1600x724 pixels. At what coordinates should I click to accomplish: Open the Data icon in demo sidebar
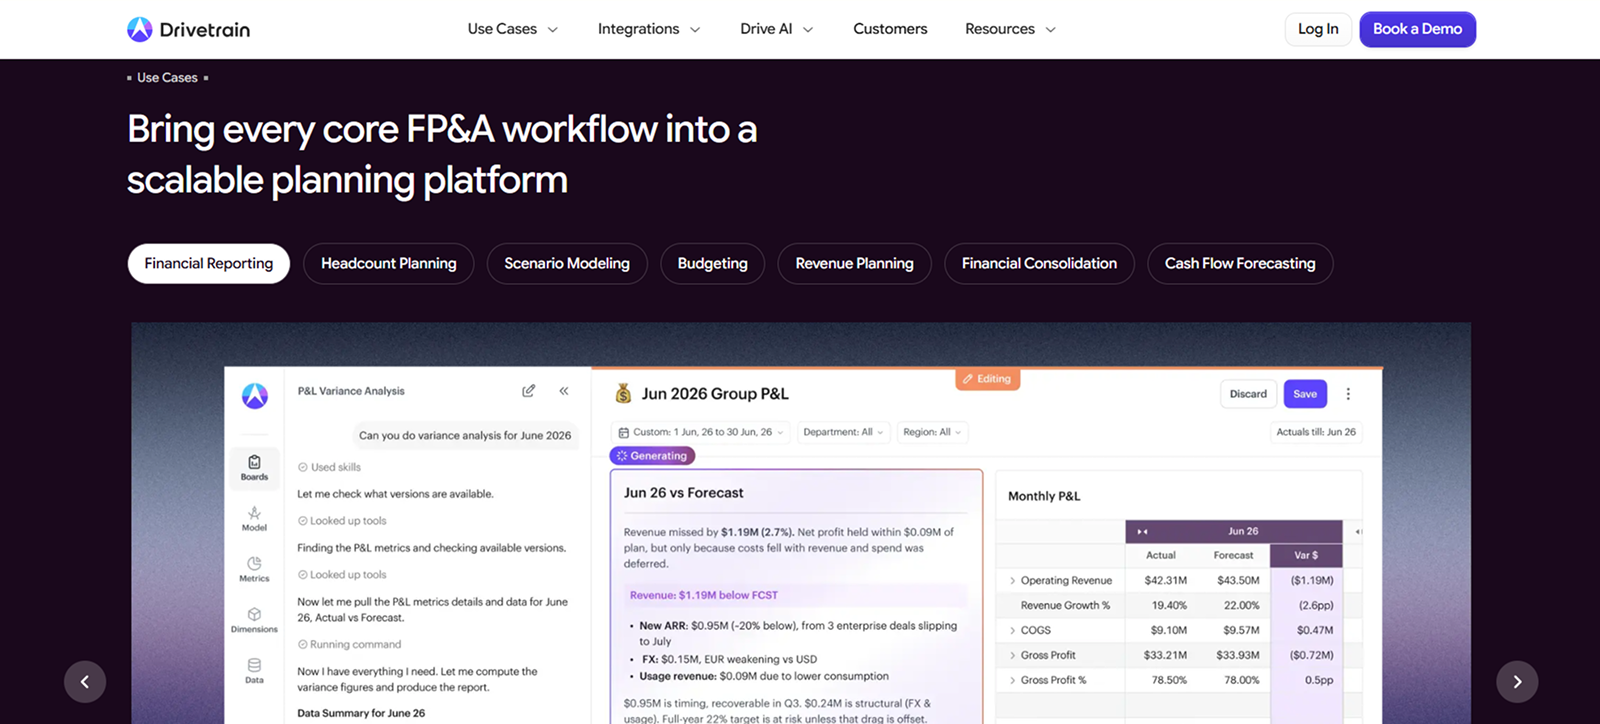tap(254, 670)
